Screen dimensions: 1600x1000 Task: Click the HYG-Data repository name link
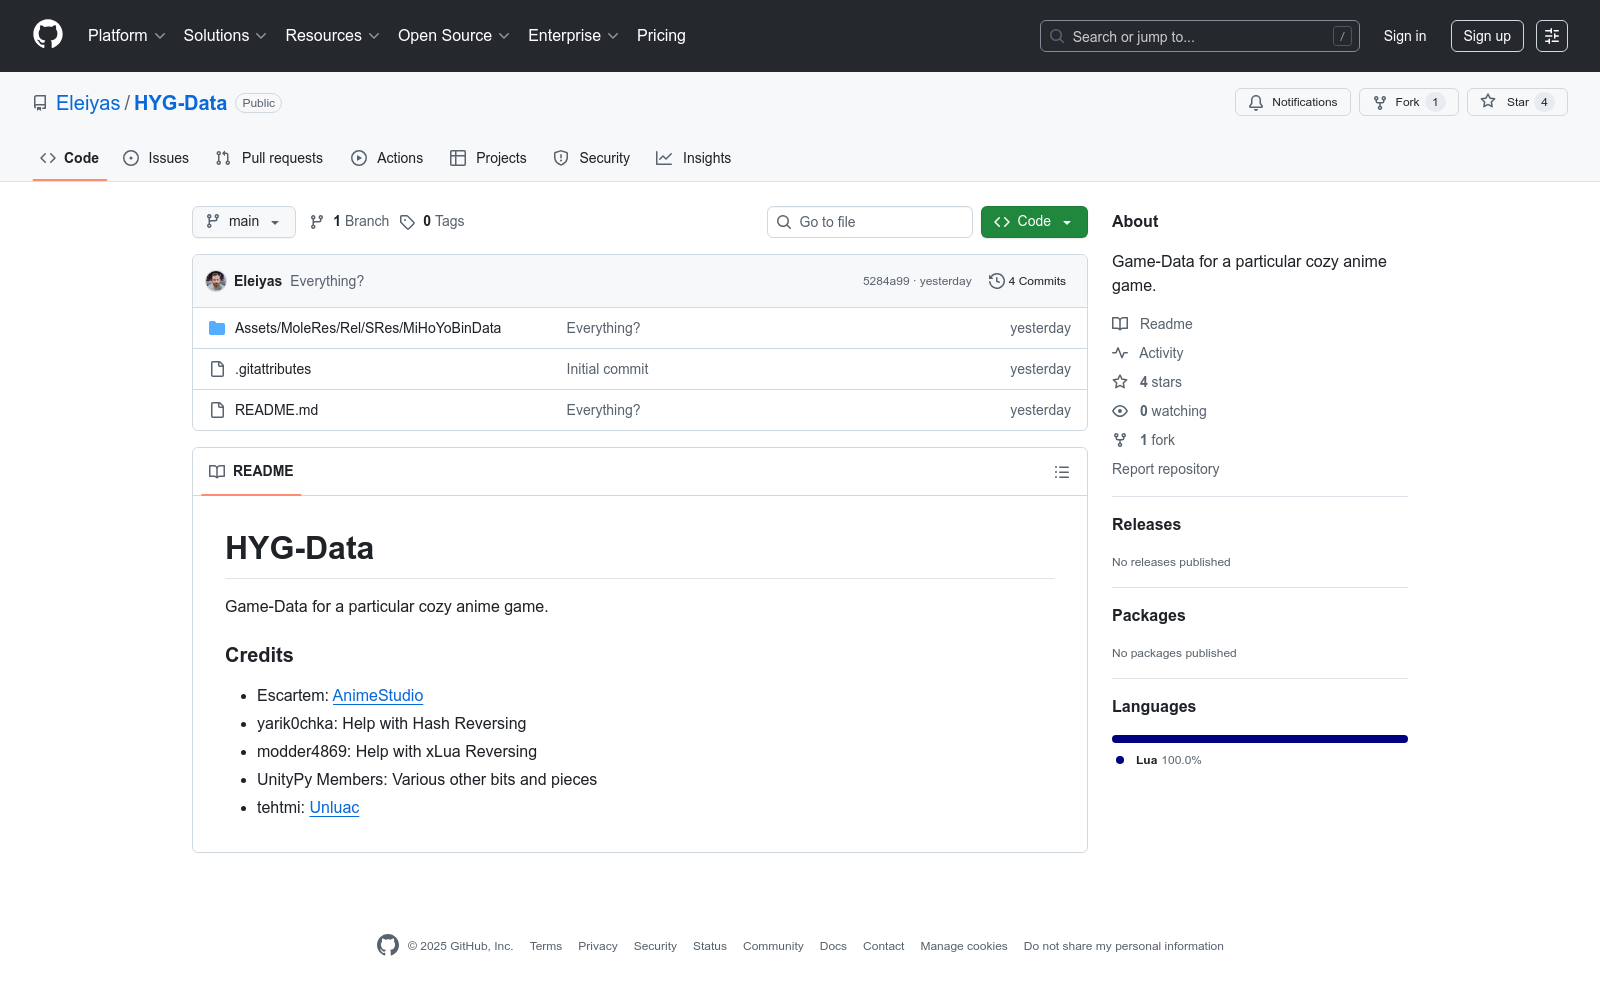click(x=180, y=103)
